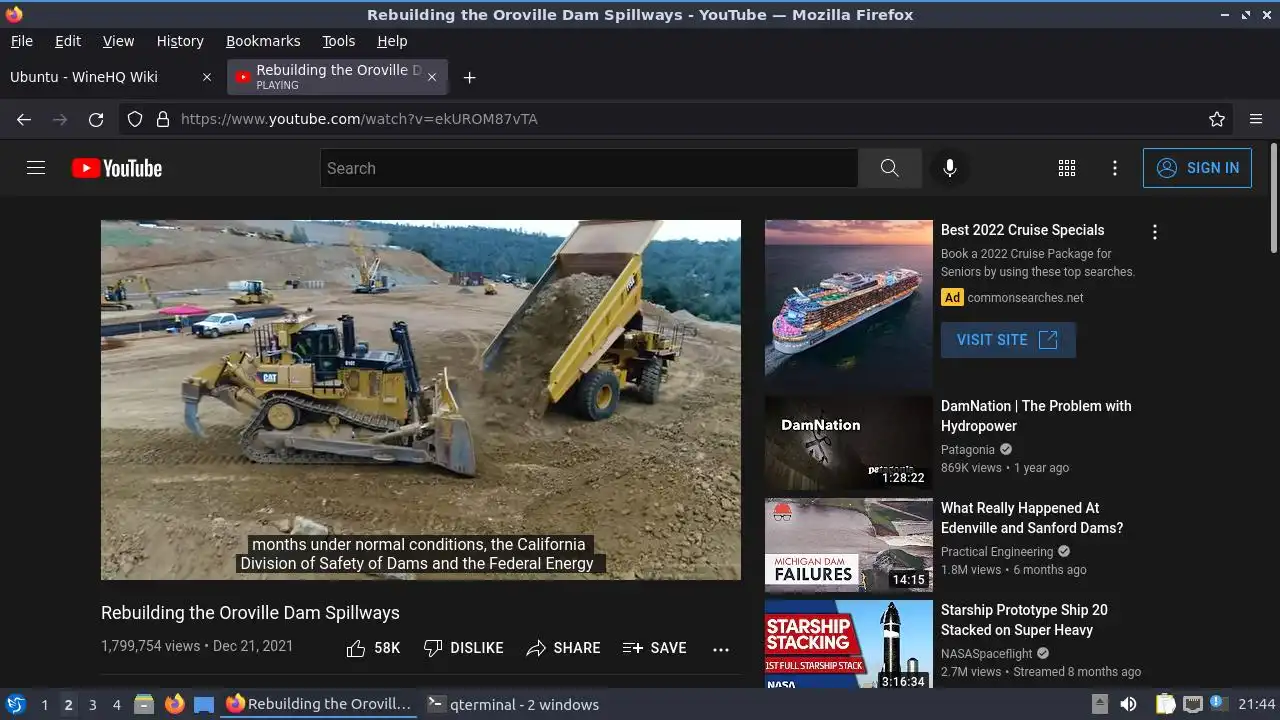1280x720 pixels.
Task: Open the Patagonia channel name
Action: coord(968,450)
